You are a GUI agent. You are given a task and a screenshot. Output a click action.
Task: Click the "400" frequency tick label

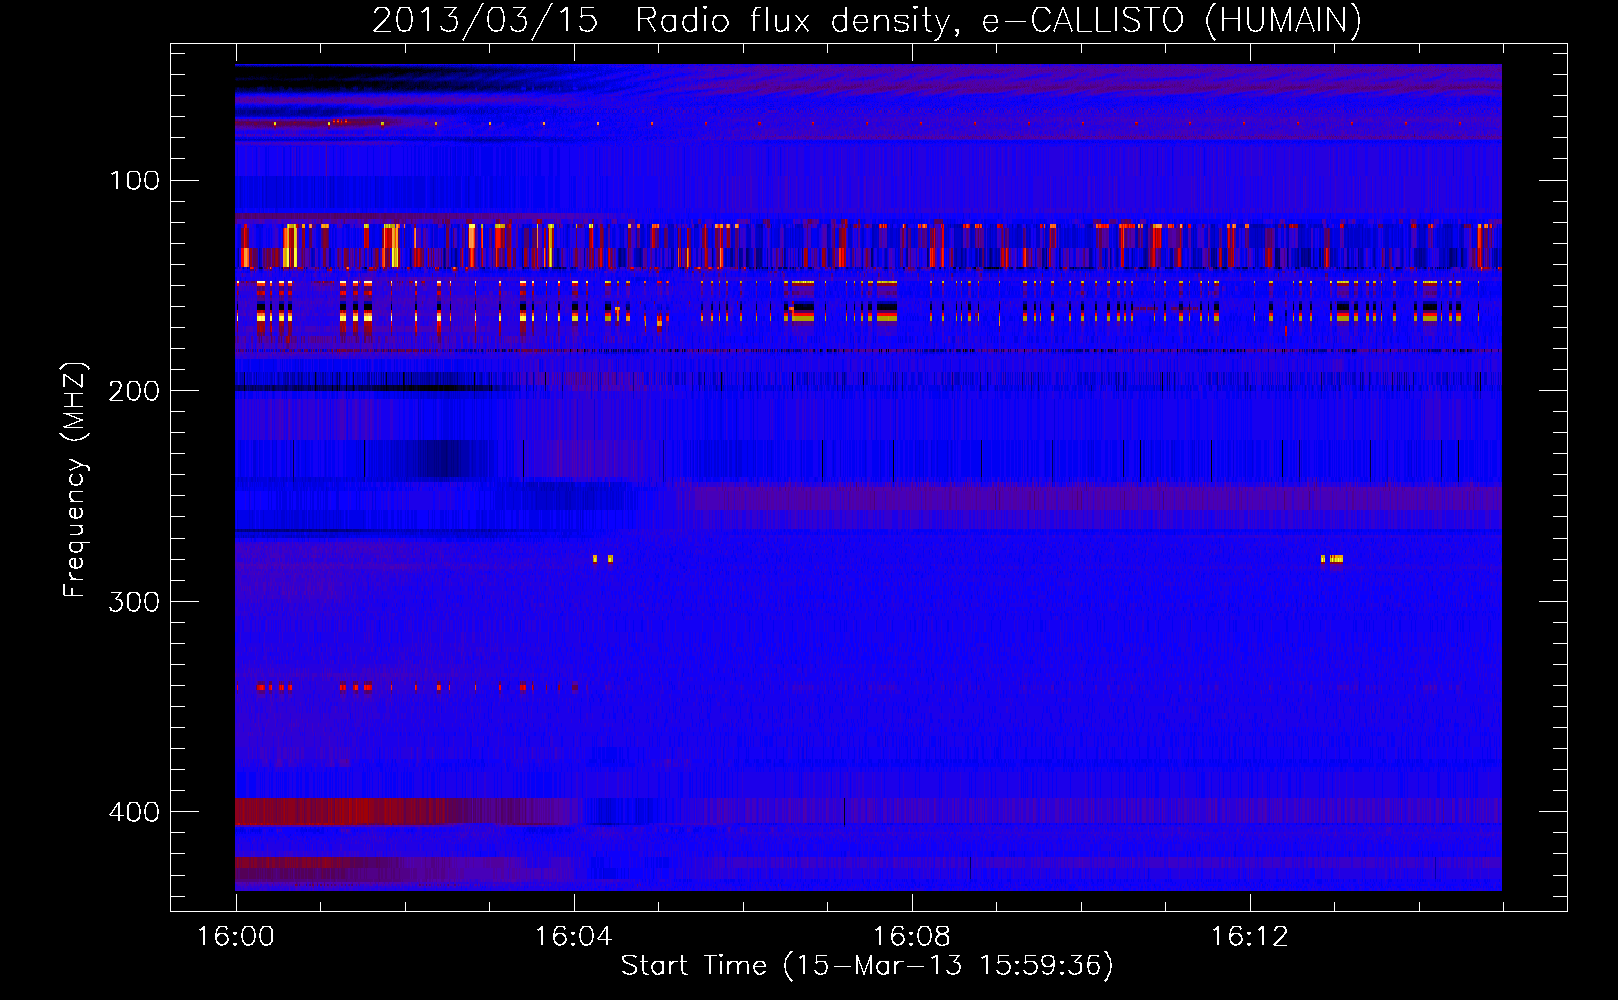point(133,811)
